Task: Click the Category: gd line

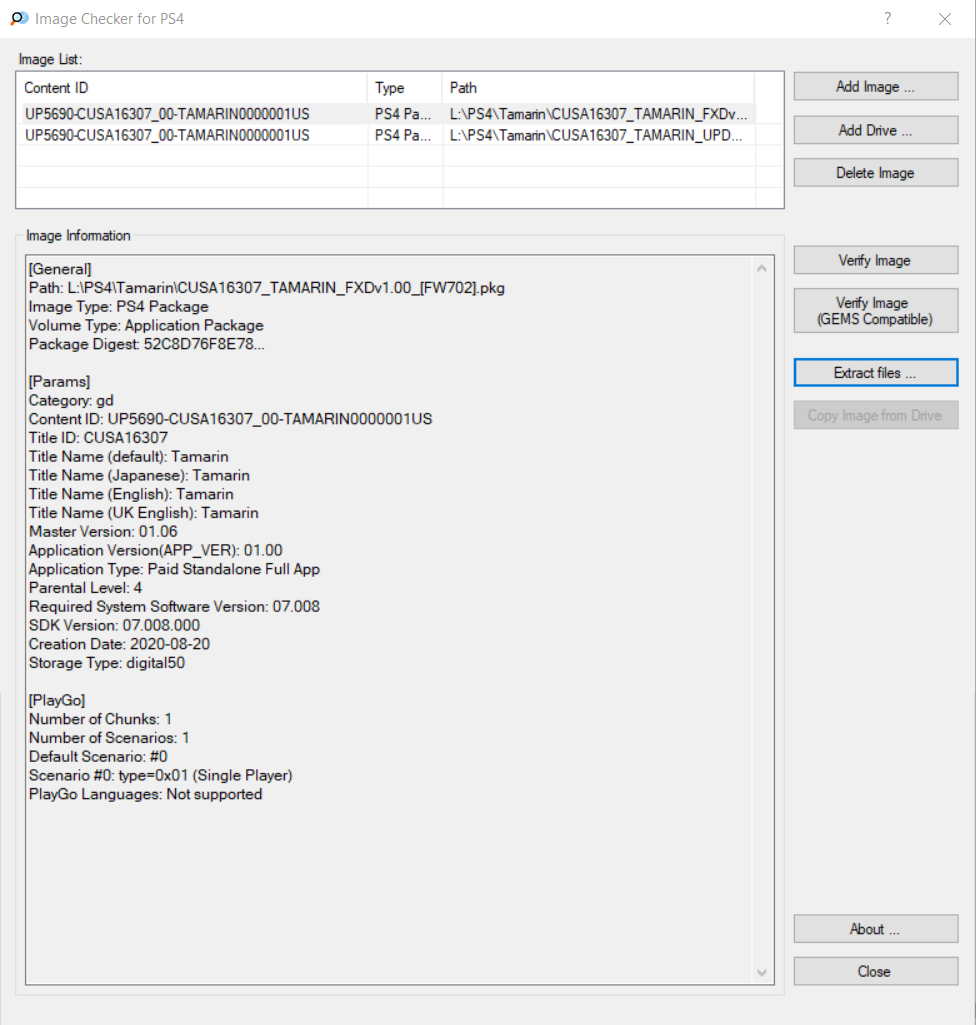Action: 71,400
